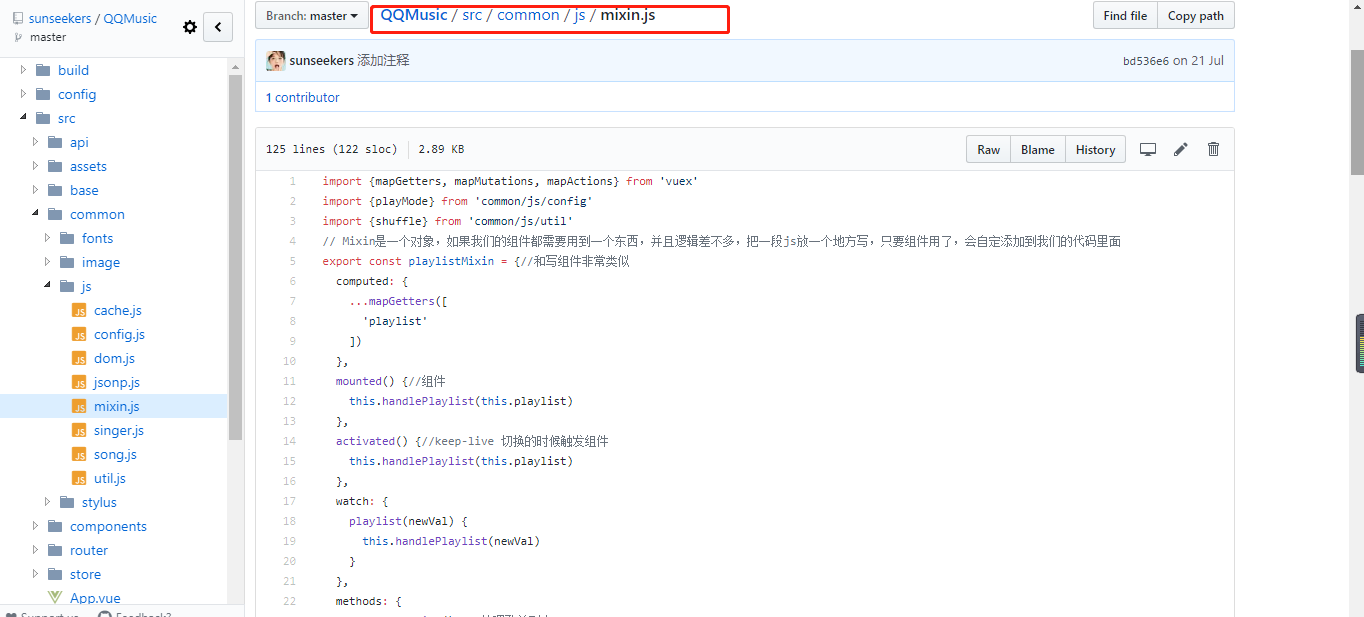Expand the router folder arrow

[x=36, y=550]
